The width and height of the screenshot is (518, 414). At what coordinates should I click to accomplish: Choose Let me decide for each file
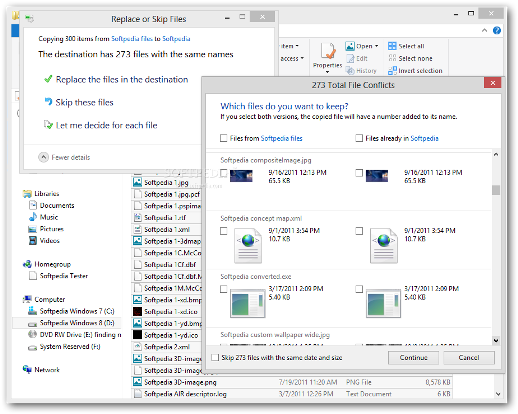(107, 125)
